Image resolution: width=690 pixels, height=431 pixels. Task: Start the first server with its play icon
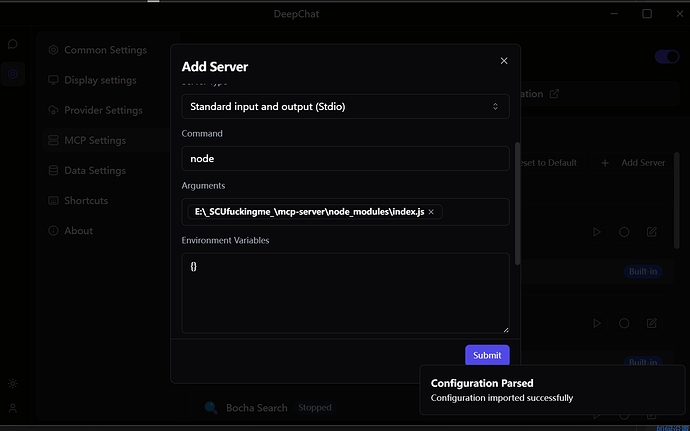[x=597, y=232]
